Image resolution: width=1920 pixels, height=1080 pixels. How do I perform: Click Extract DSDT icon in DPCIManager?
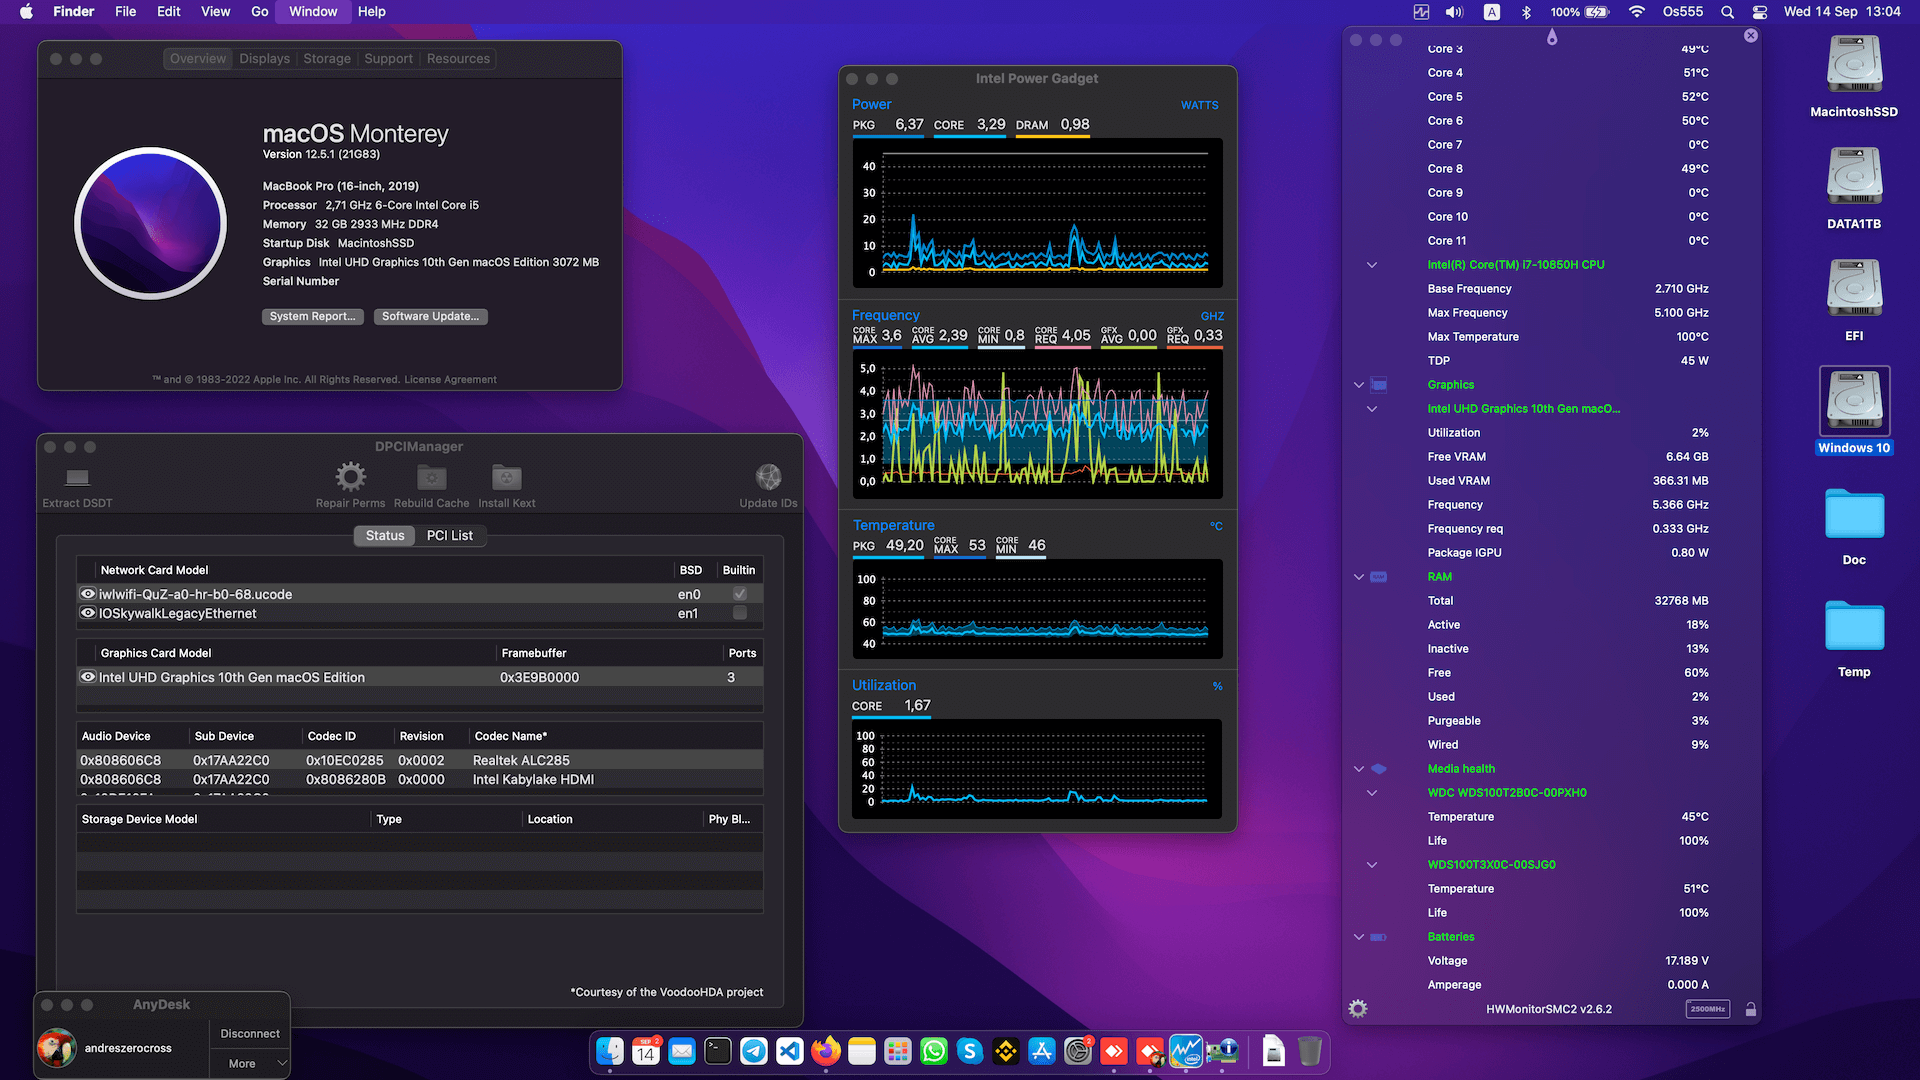tap(77, 477)
